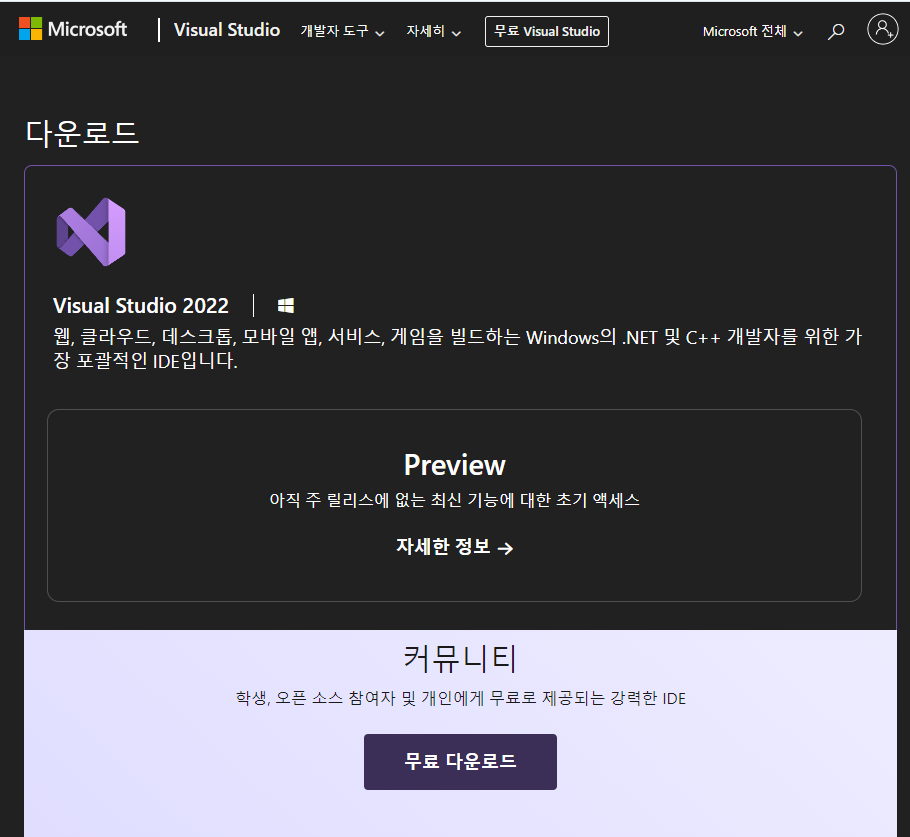Click the 무료 다운로드 community button
This screenshot has width=910, height=837.
coord(460,762)
